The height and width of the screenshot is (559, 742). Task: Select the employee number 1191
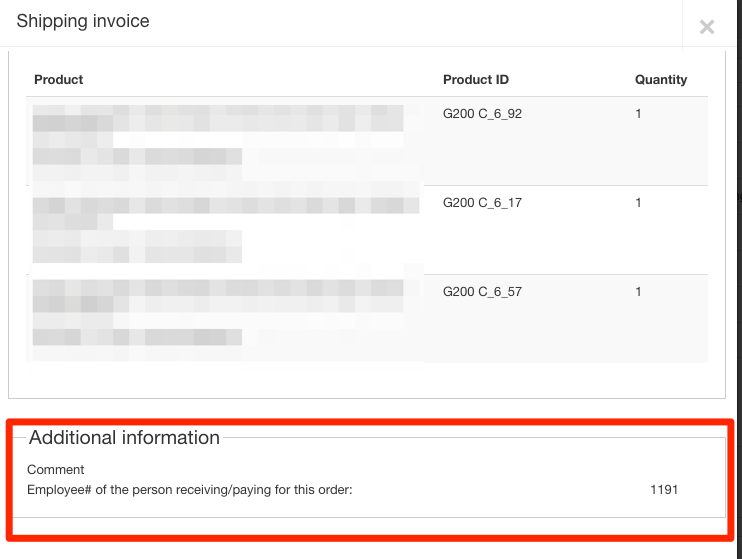coord(663,489)
